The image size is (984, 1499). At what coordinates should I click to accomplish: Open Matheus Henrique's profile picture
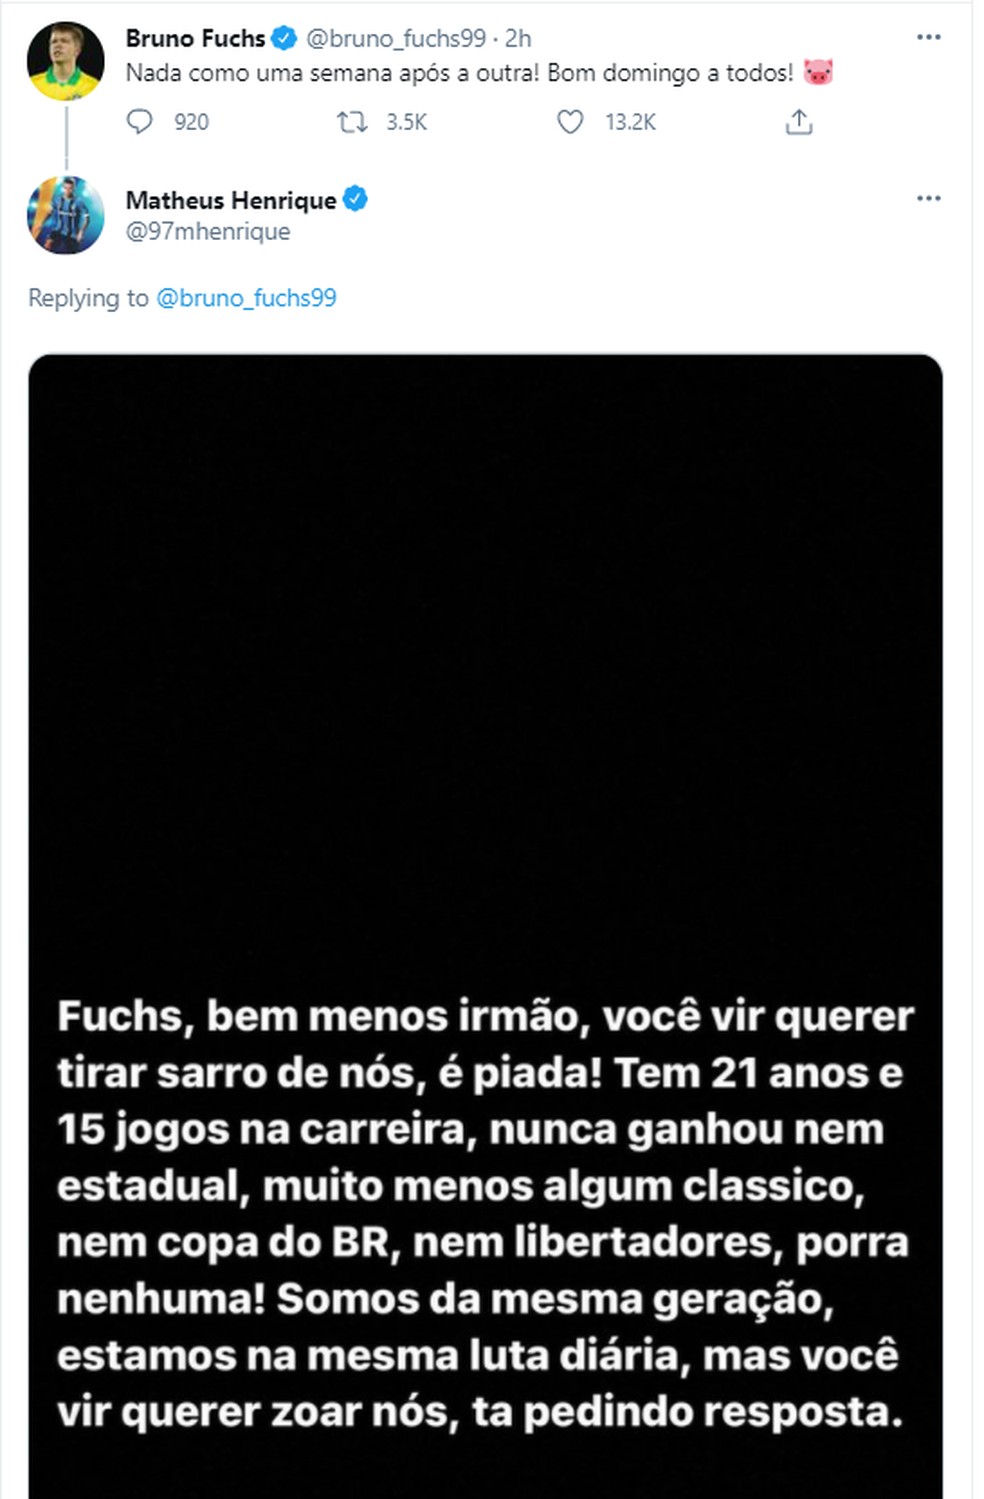click(65, 215)
